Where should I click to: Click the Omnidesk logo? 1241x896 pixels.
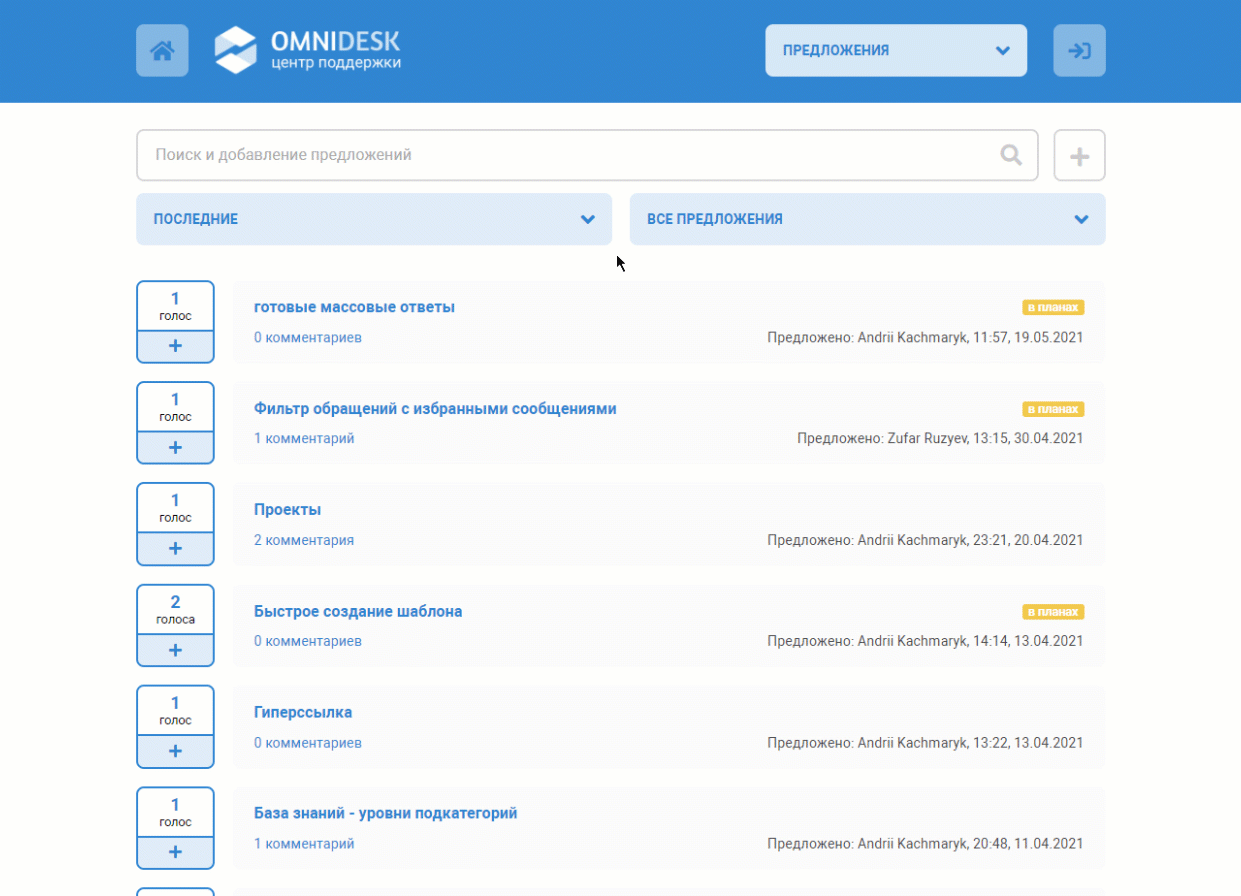pyautogui.click(x=308, y=50)
